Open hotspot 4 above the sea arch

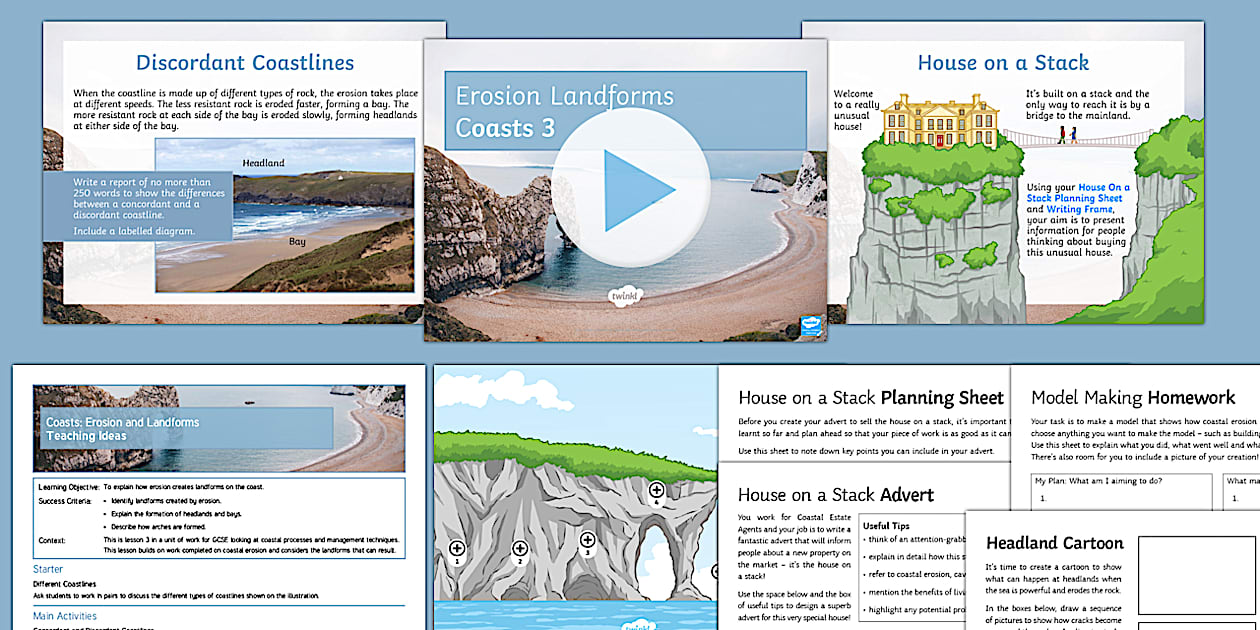[x=657, y=488]
